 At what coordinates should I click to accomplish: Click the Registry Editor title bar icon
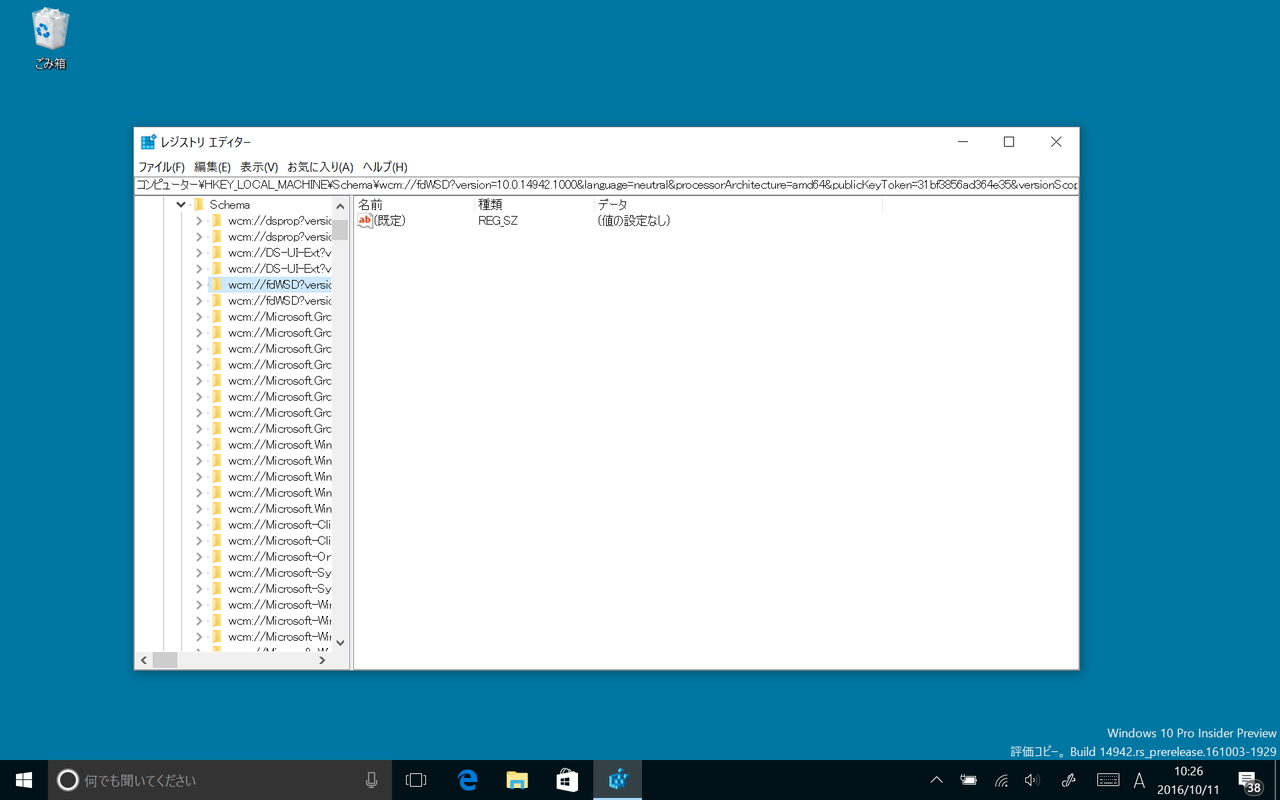click(148, 142)
